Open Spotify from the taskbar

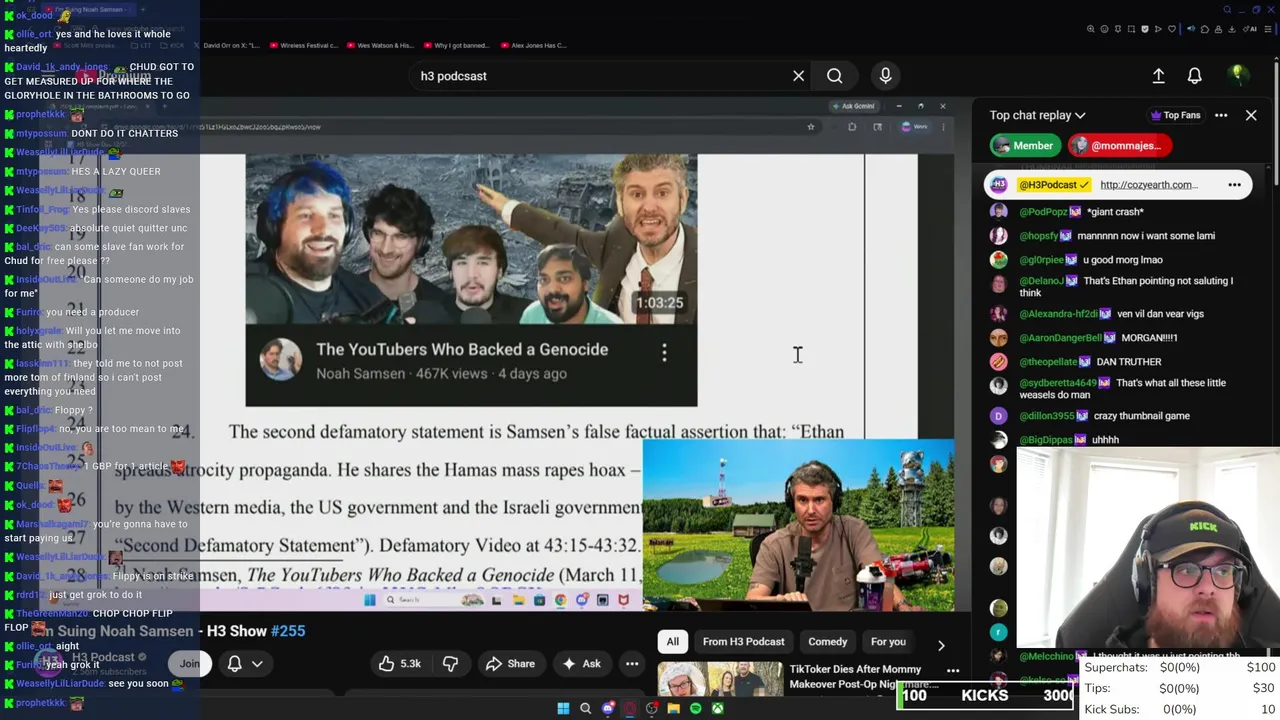tap(696, 708)
